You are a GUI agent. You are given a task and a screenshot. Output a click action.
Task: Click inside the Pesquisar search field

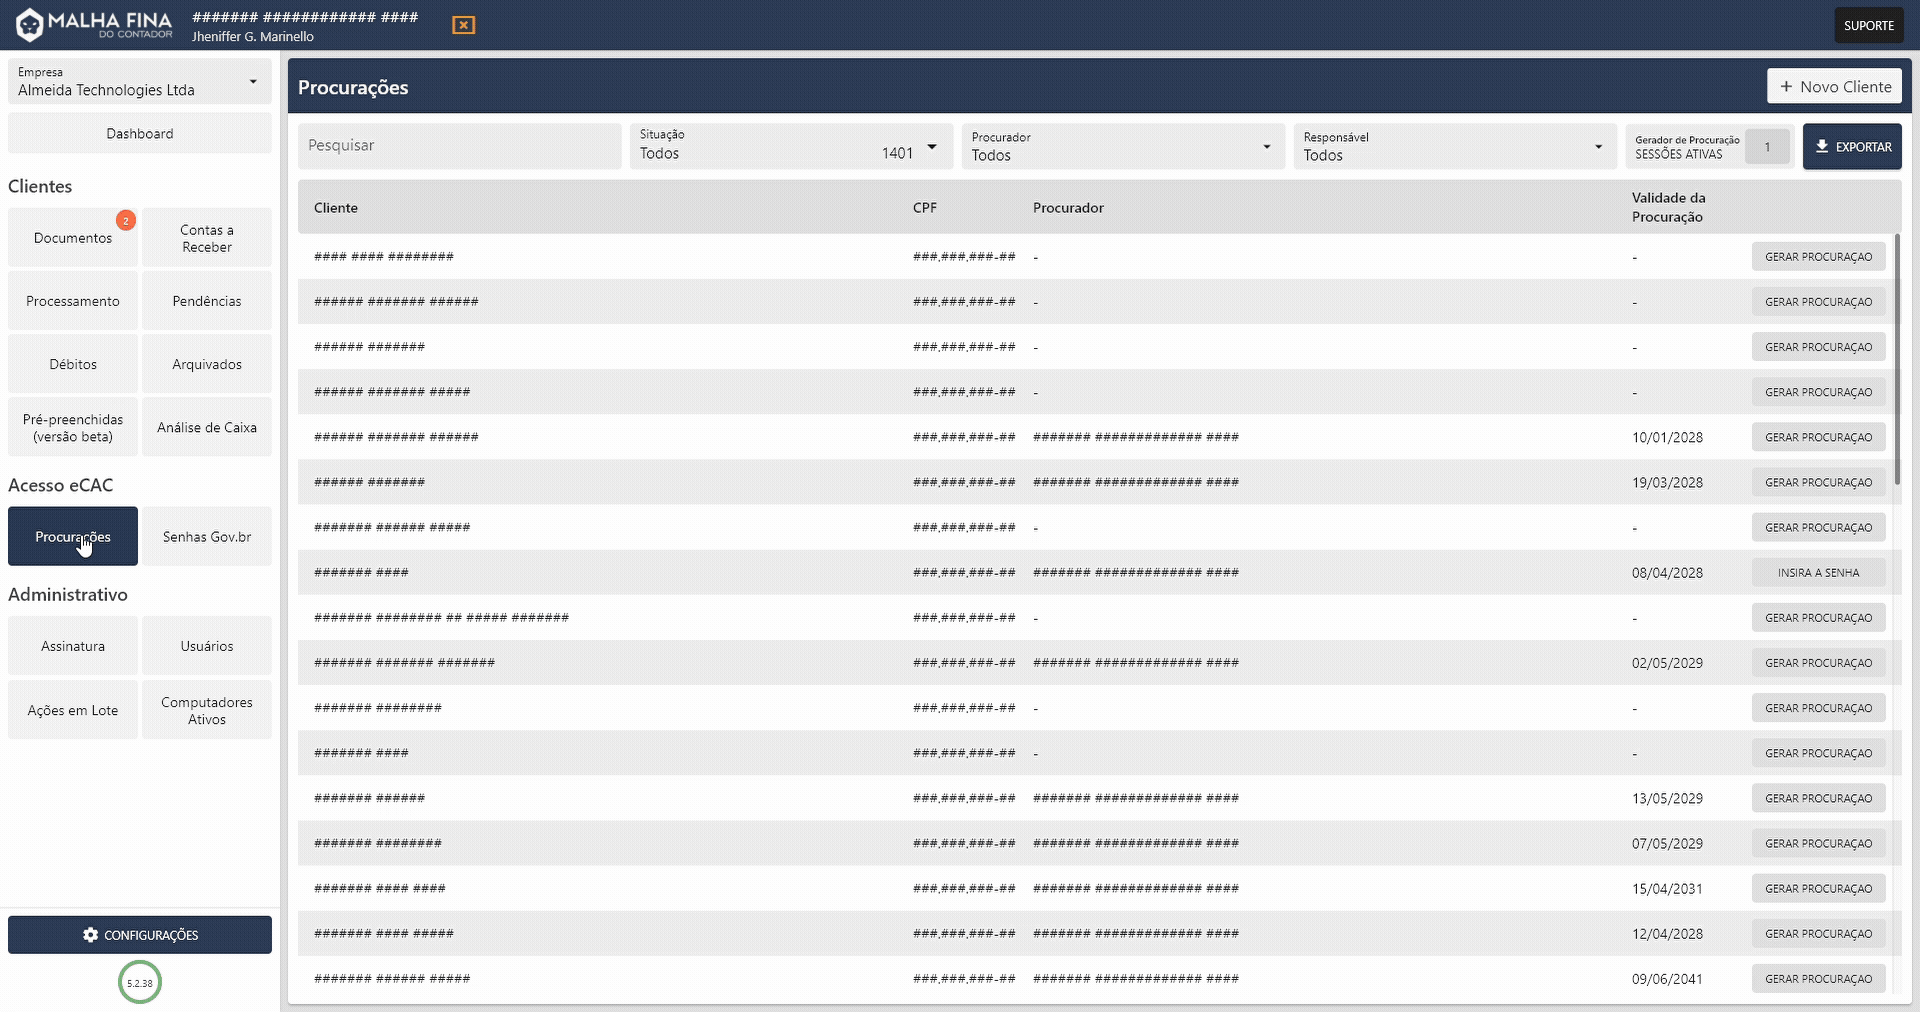(458, 146)
